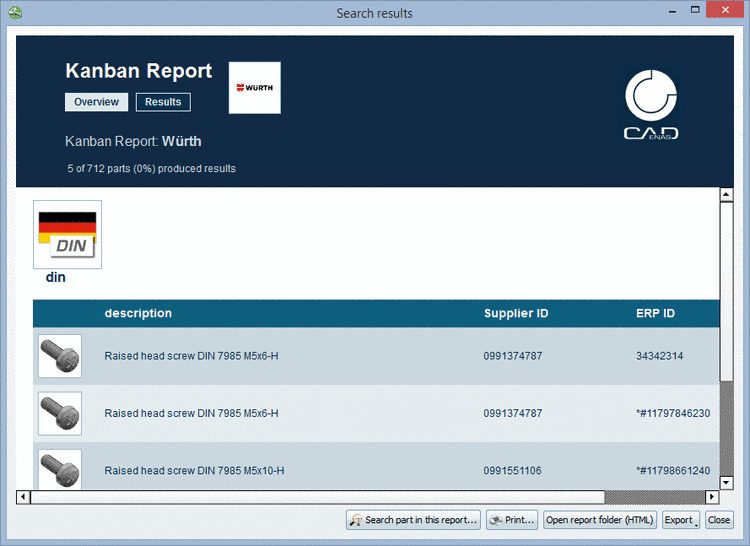This screenshot has width=750, height=546.
Task: Click the Würth logo tile
Action: coord(254,87)
